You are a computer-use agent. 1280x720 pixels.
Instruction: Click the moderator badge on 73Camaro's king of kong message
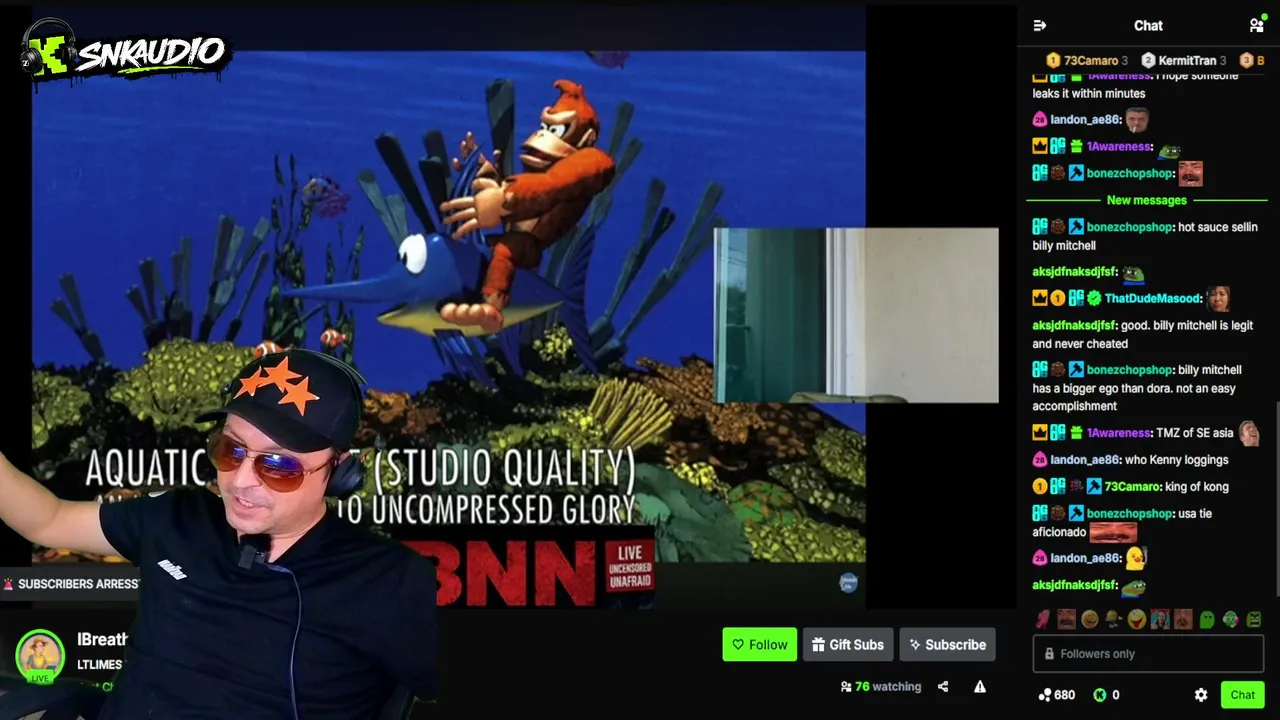(1094, 487)
